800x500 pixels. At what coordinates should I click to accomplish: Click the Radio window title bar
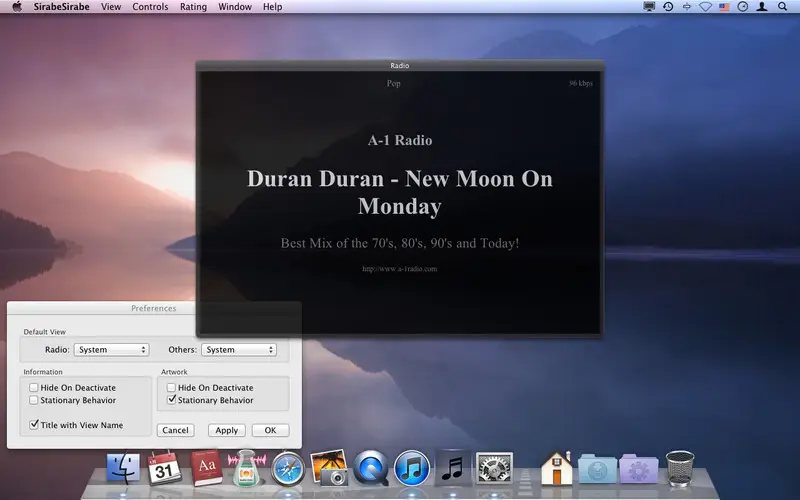(399, 65)
